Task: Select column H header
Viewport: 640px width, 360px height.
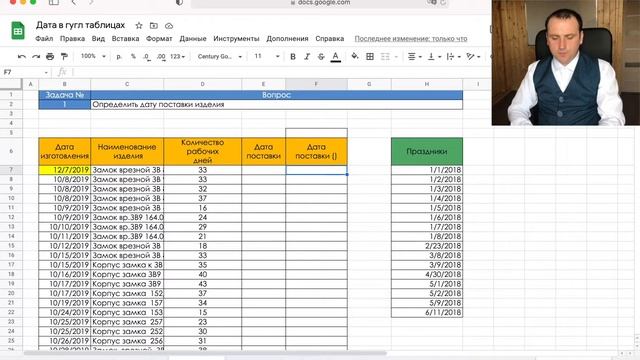Action: 427,84
